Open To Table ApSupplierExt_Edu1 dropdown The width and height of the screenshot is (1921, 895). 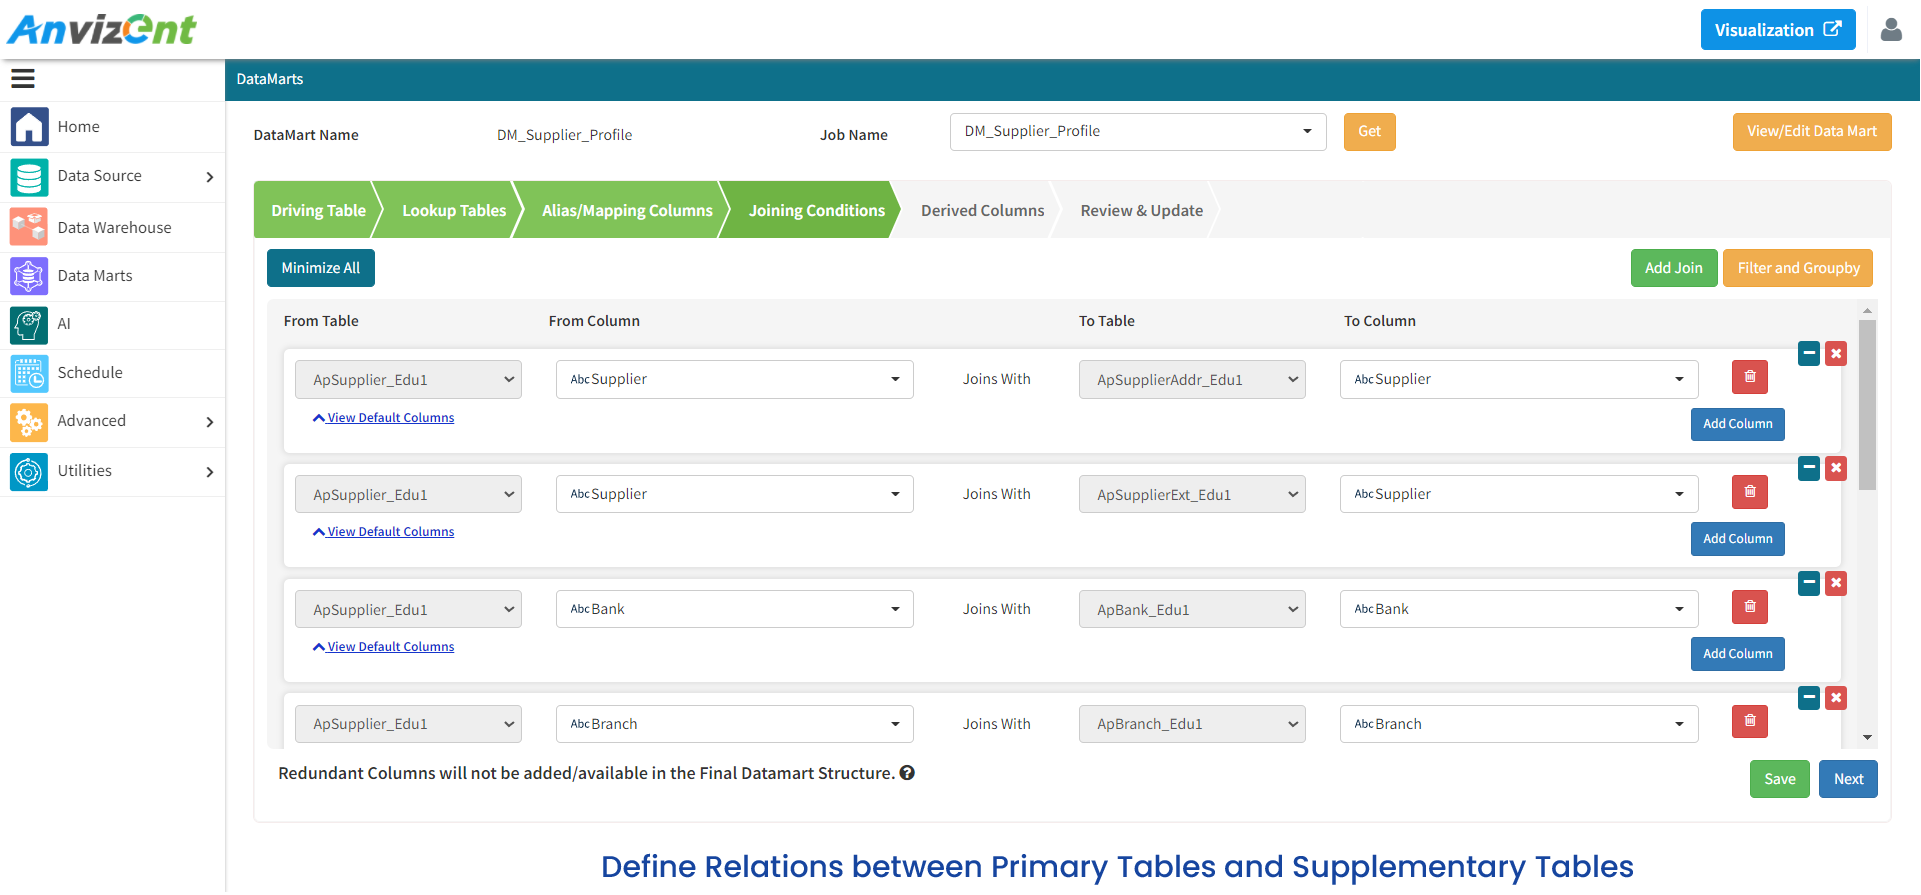click(1192, 494)
